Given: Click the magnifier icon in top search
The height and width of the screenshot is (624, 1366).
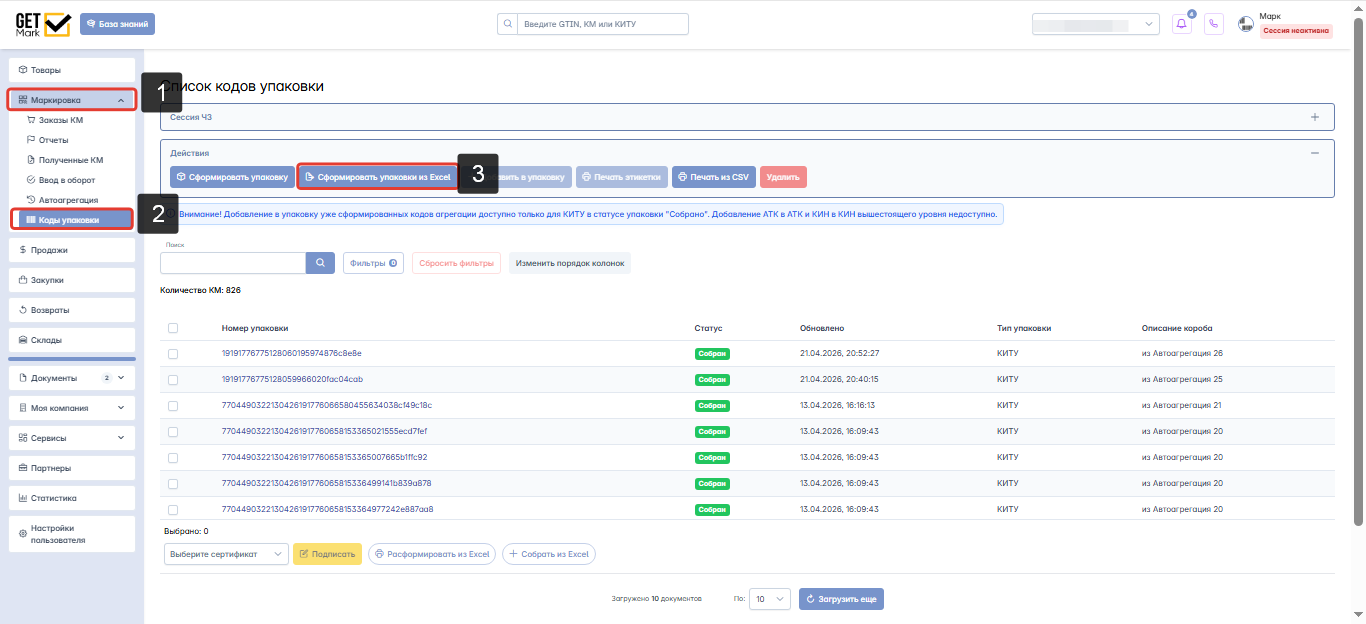Looking at the screenshot, I should click(507, 24).
